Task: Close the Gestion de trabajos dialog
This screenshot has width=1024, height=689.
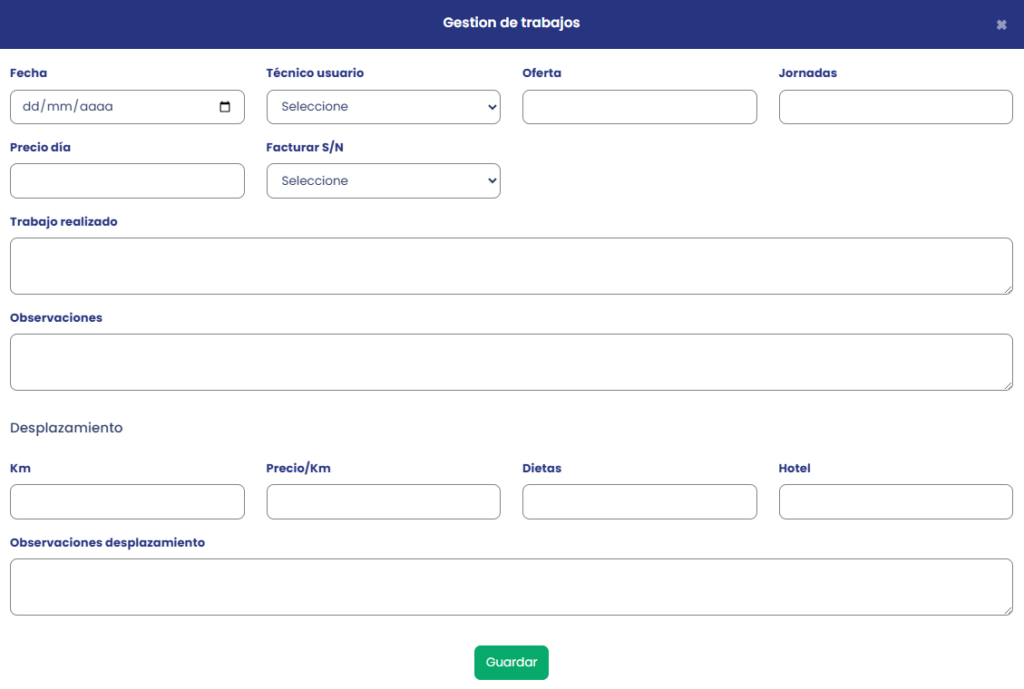Action: tap(1001, 25)
